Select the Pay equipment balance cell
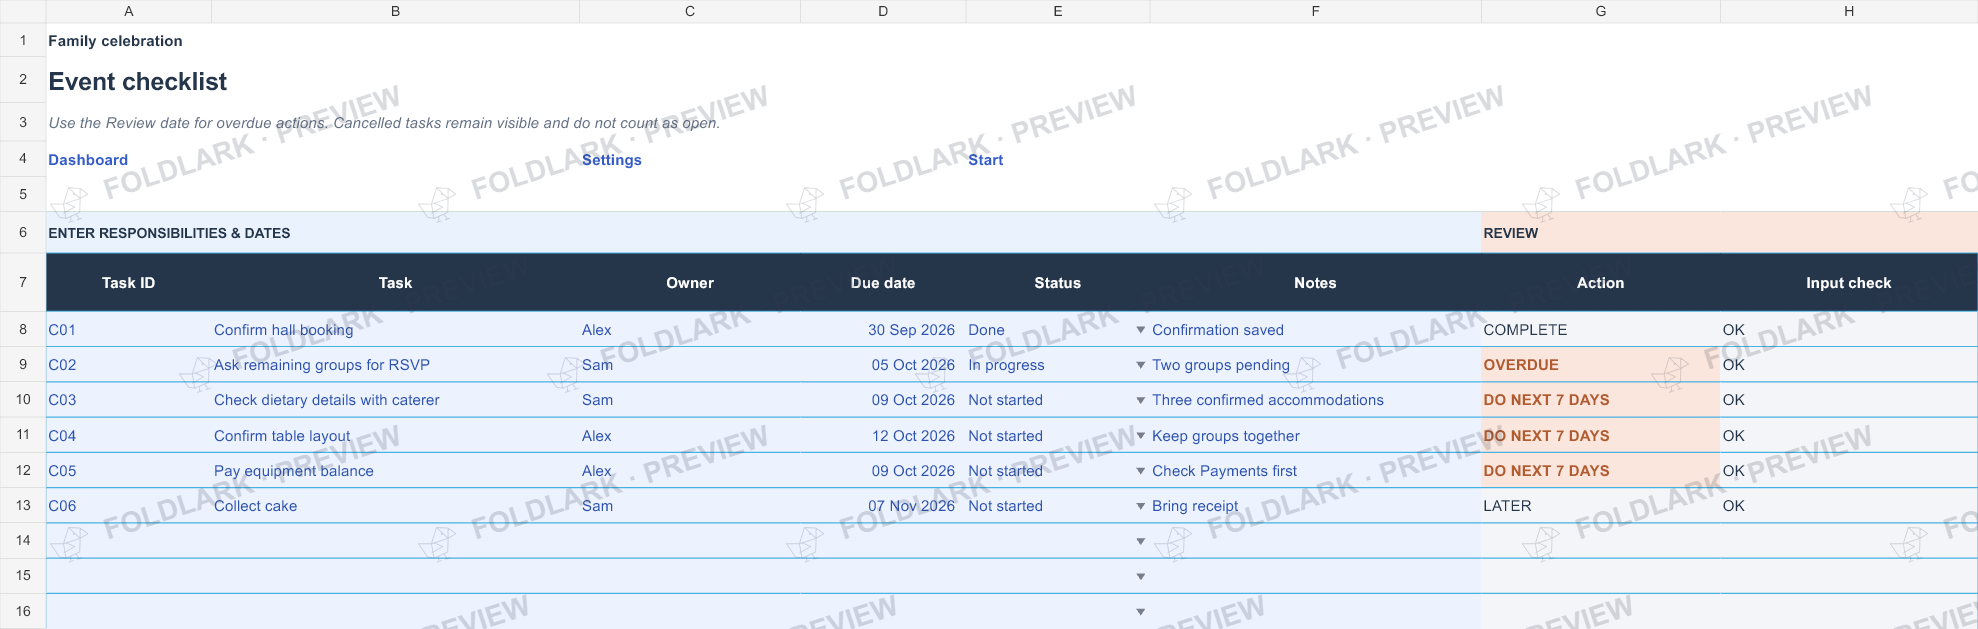 396,471
